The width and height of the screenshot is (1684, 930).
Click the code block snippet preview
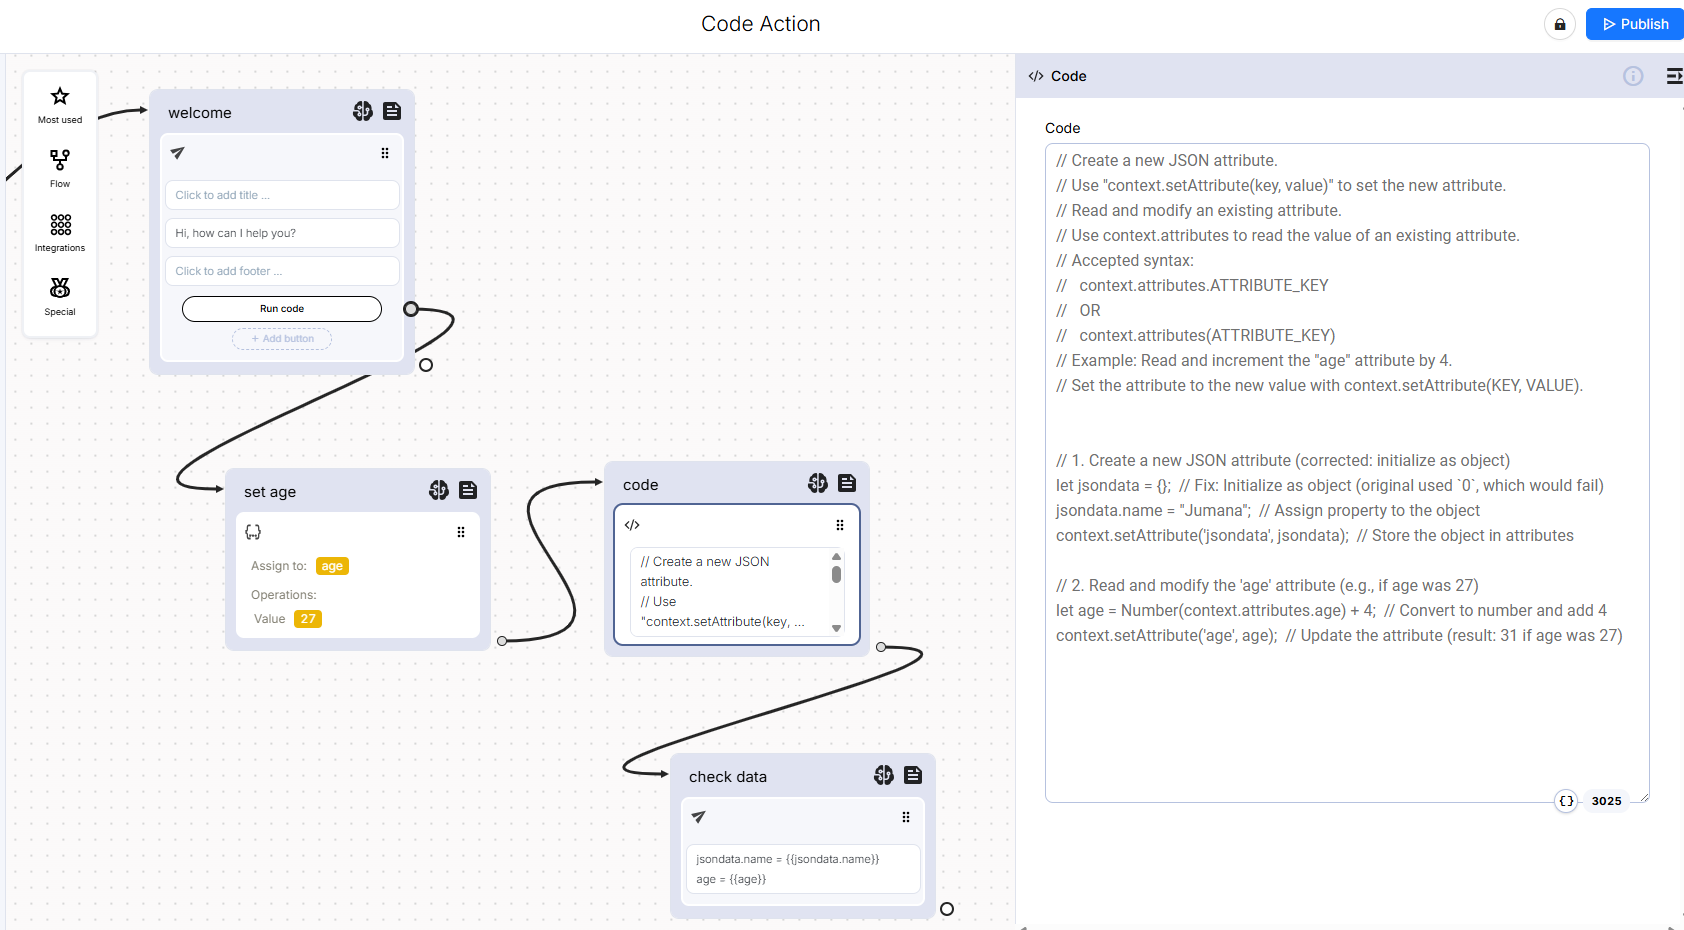coord(737,591)
